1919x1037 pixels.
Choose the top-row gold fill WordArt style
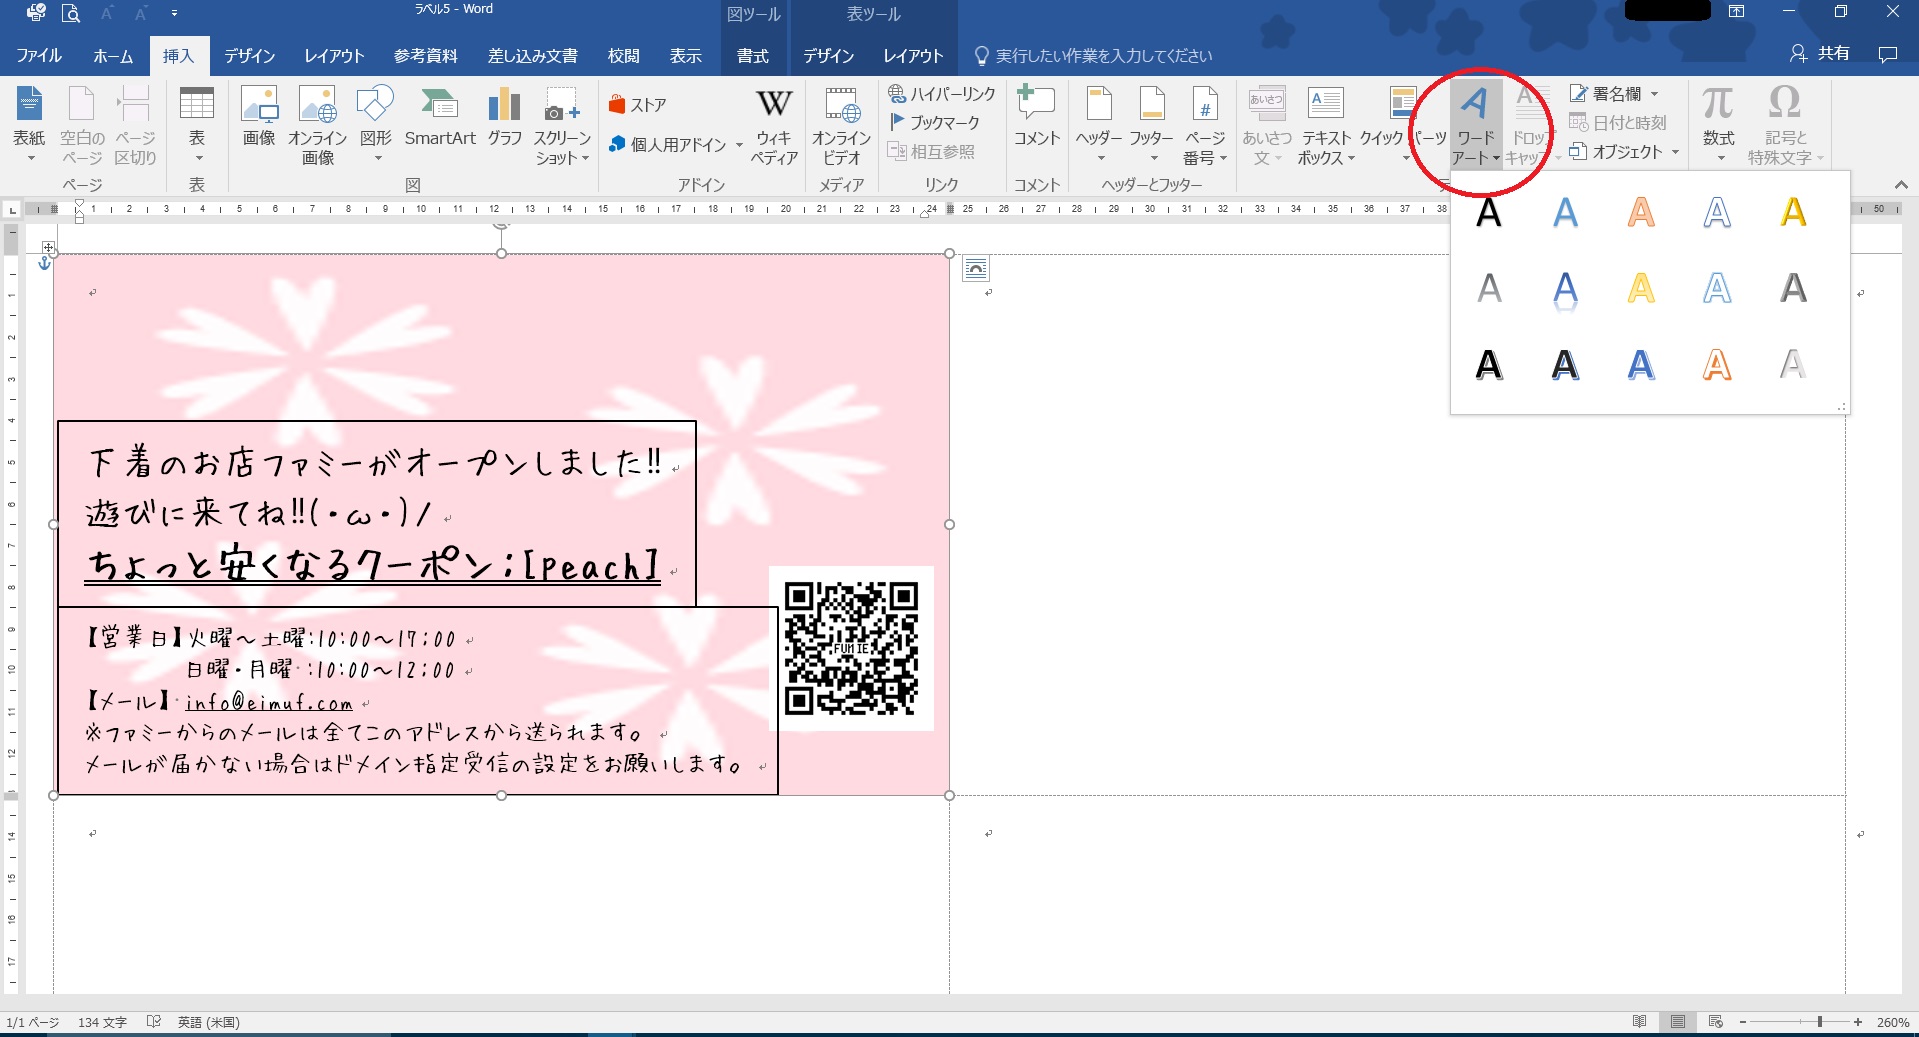coord(1793,212)
